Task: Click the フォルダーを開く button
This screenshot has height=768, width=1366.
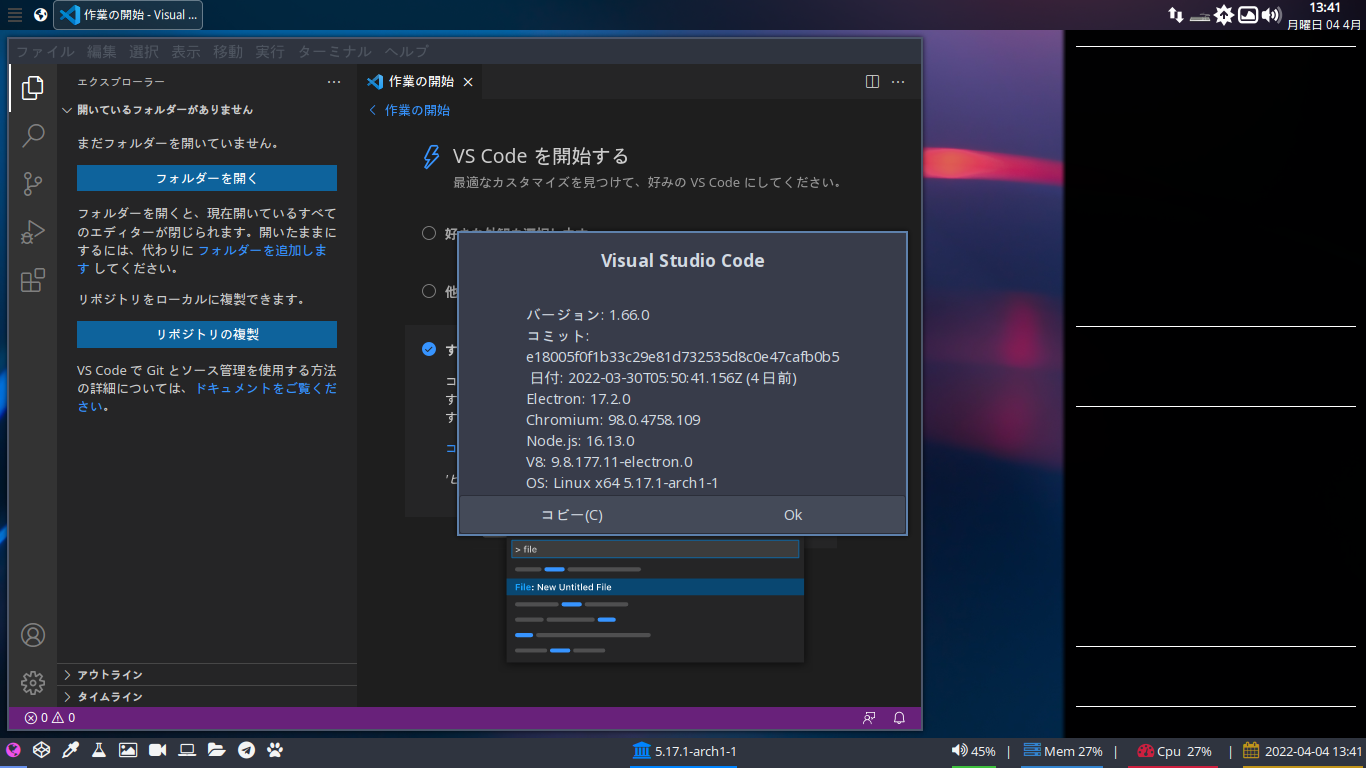Action: [x=207, y=178]
